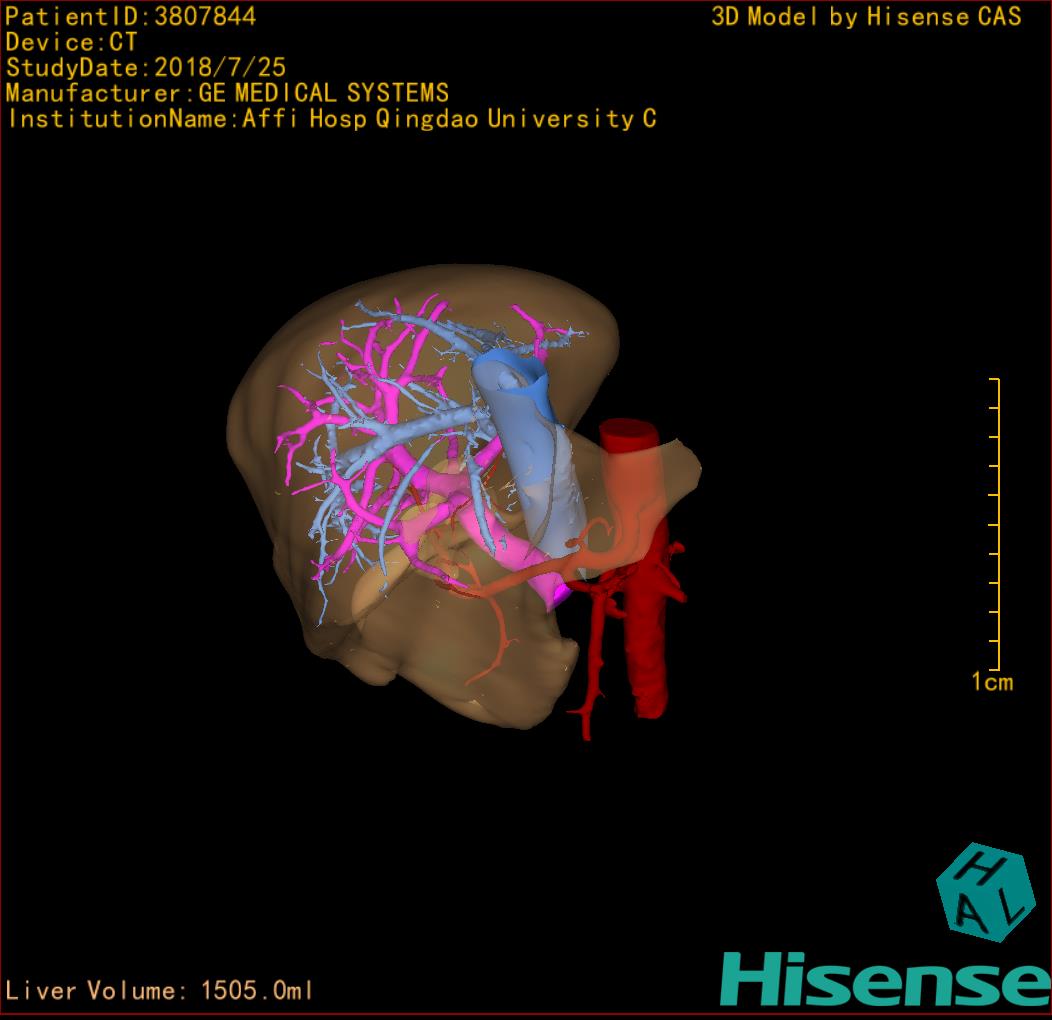Click the StudyDate:2018/7/25 text
The image size is (1052, 1020).
(146, 68)
